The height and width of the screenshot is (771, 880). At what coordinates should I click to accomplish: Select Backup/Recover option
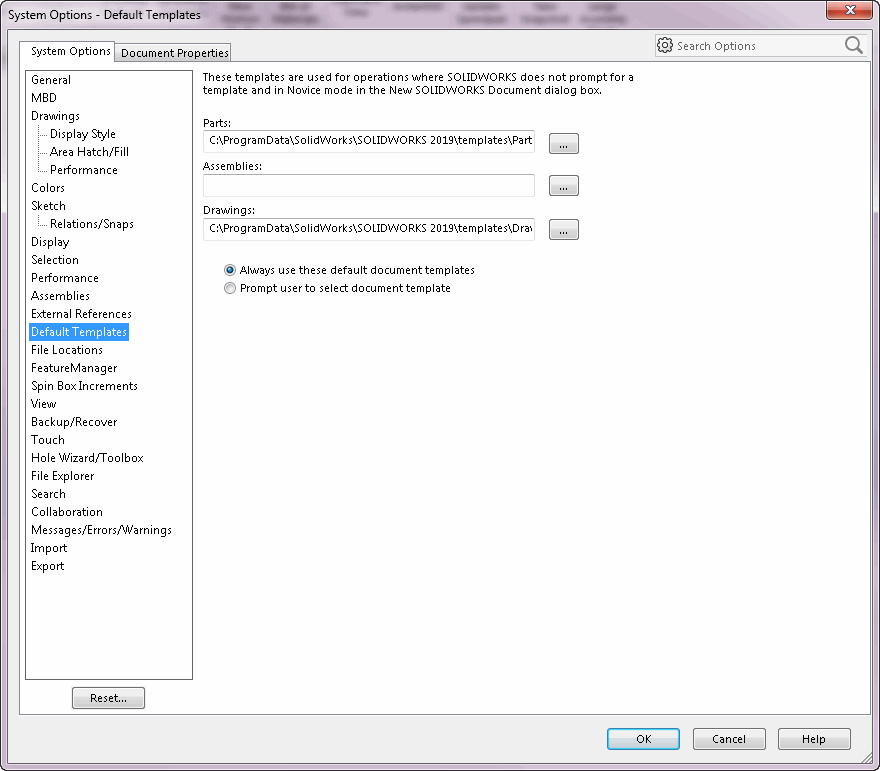tap(74, 421)
